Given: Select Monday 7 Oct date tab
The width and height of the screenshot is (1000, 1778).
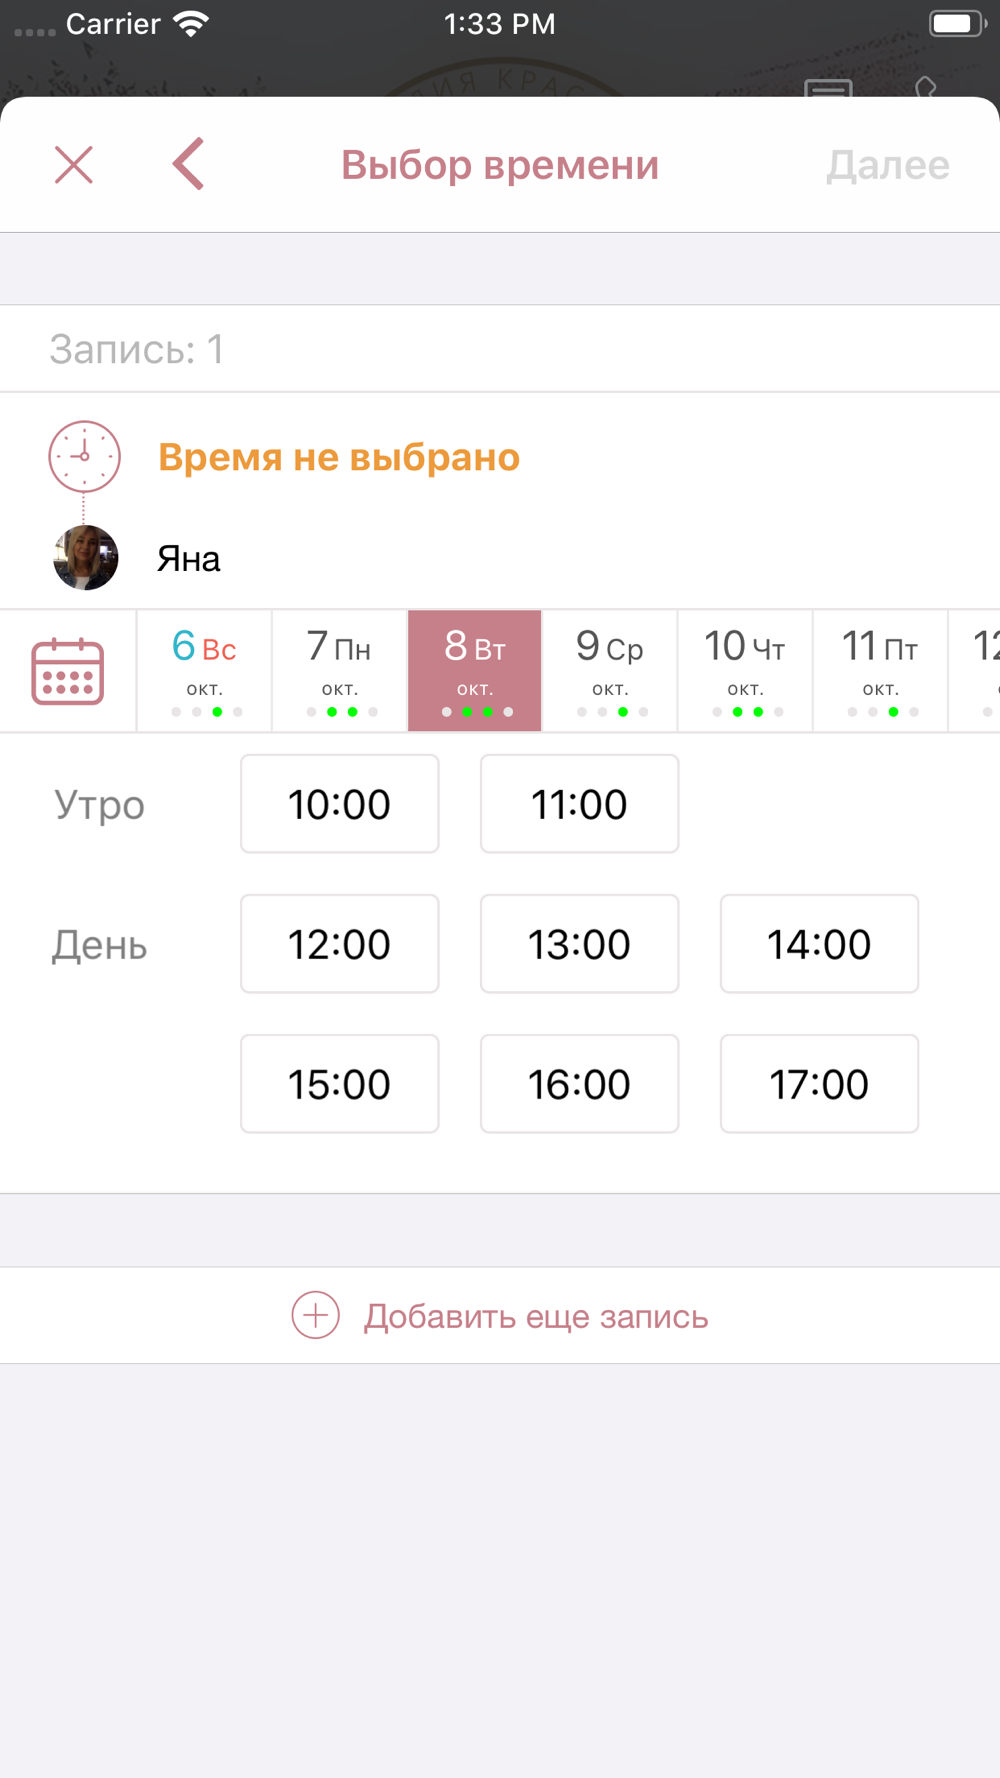Looking at the screenshot, I should tap(340, 671).
